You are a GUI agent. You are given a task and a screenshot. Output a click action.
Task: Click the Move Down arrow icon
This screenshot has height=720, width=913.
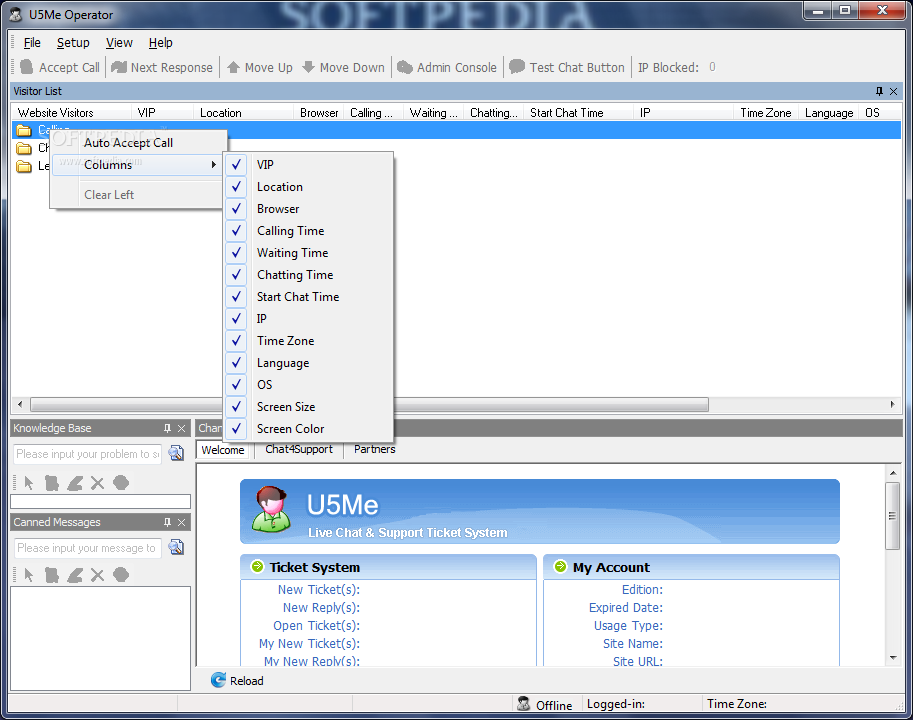coord(308,67)
